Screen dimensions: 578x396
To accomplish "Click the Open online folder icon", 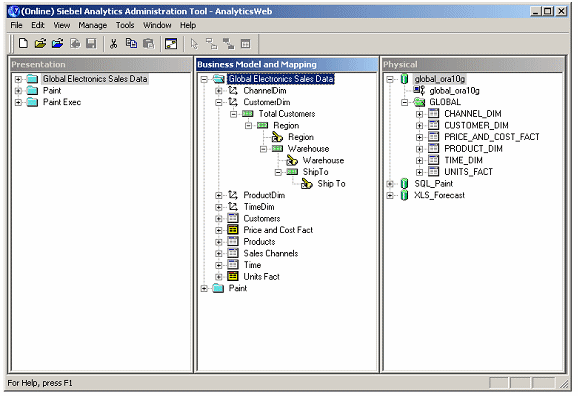I will [x=58, y=44].
